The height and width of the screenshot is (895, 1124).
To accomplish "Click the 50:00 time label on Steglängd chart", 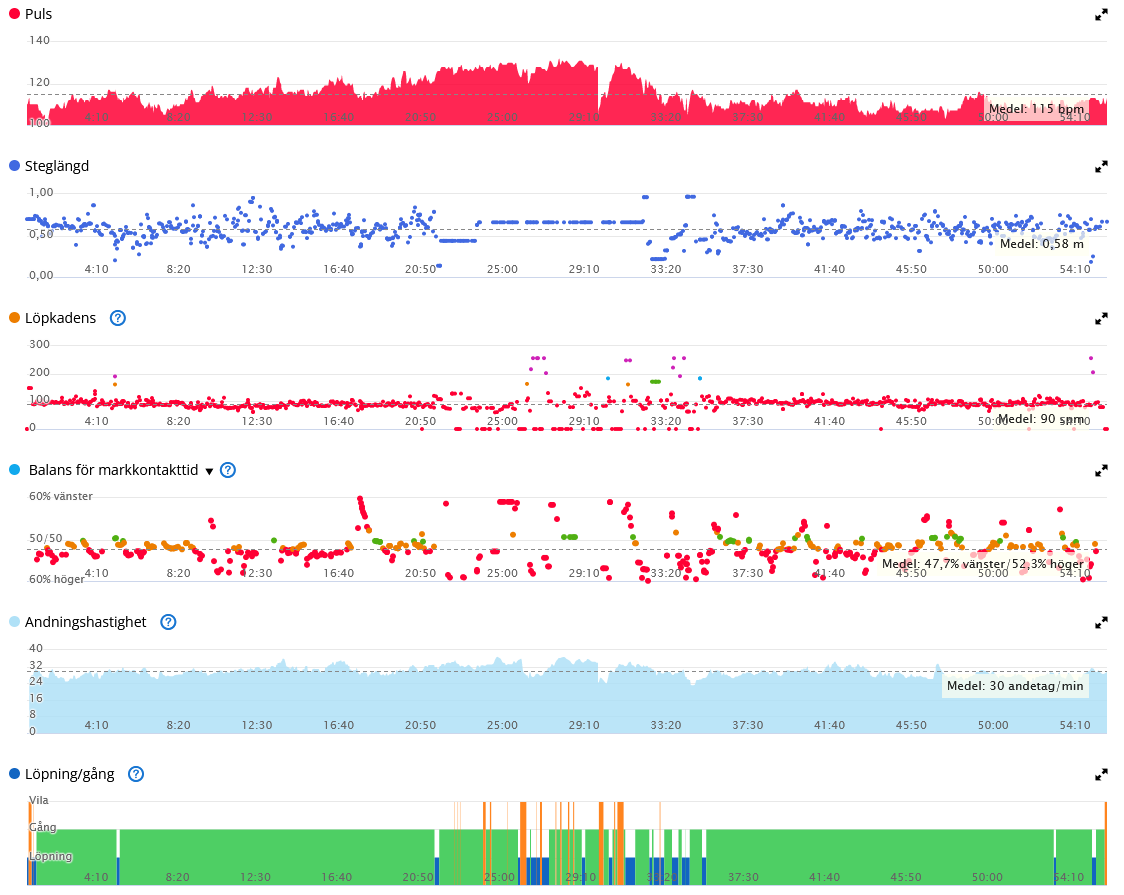I will point(993,269).
